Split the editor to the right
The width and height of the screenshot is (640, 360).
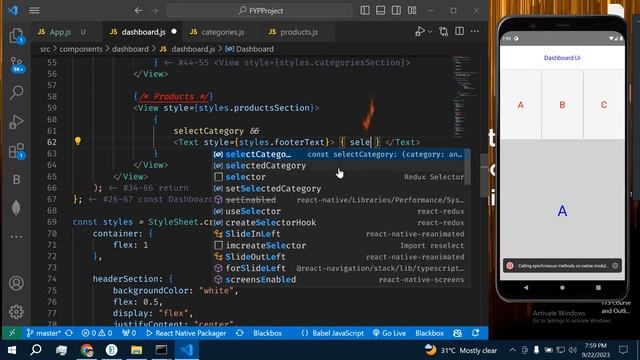tap(459, 31)
